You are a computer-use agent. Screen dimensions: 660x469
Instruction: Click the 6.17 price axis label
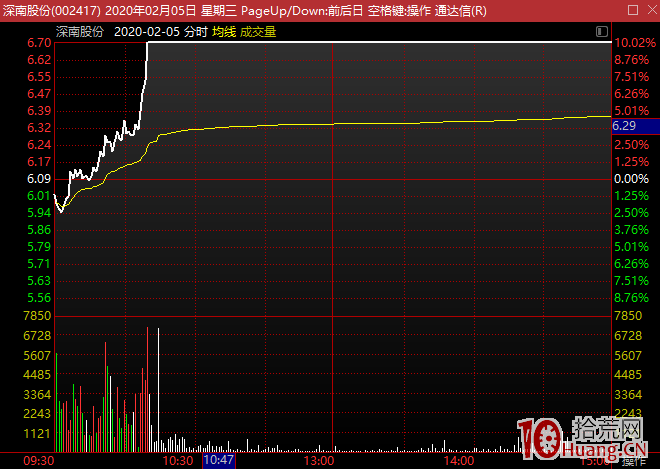39,162
